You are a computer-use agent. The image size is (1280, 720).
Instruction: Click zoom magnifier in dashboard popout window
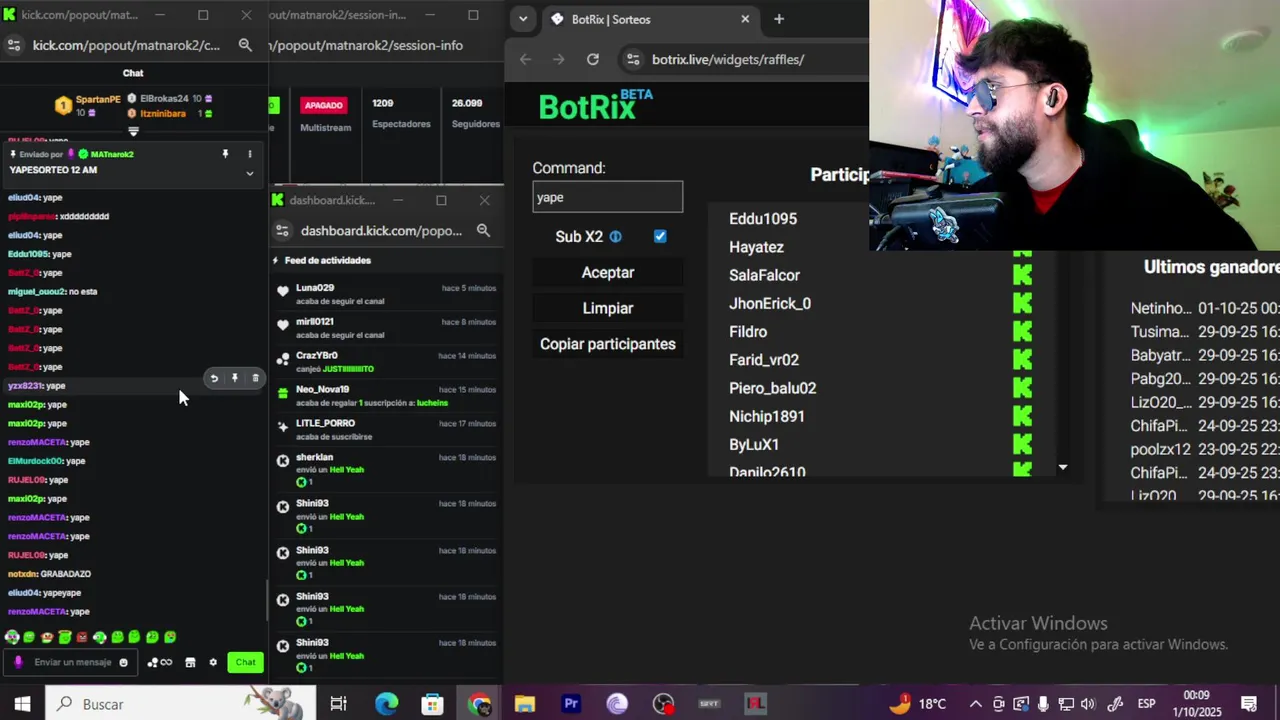point(483,230)
